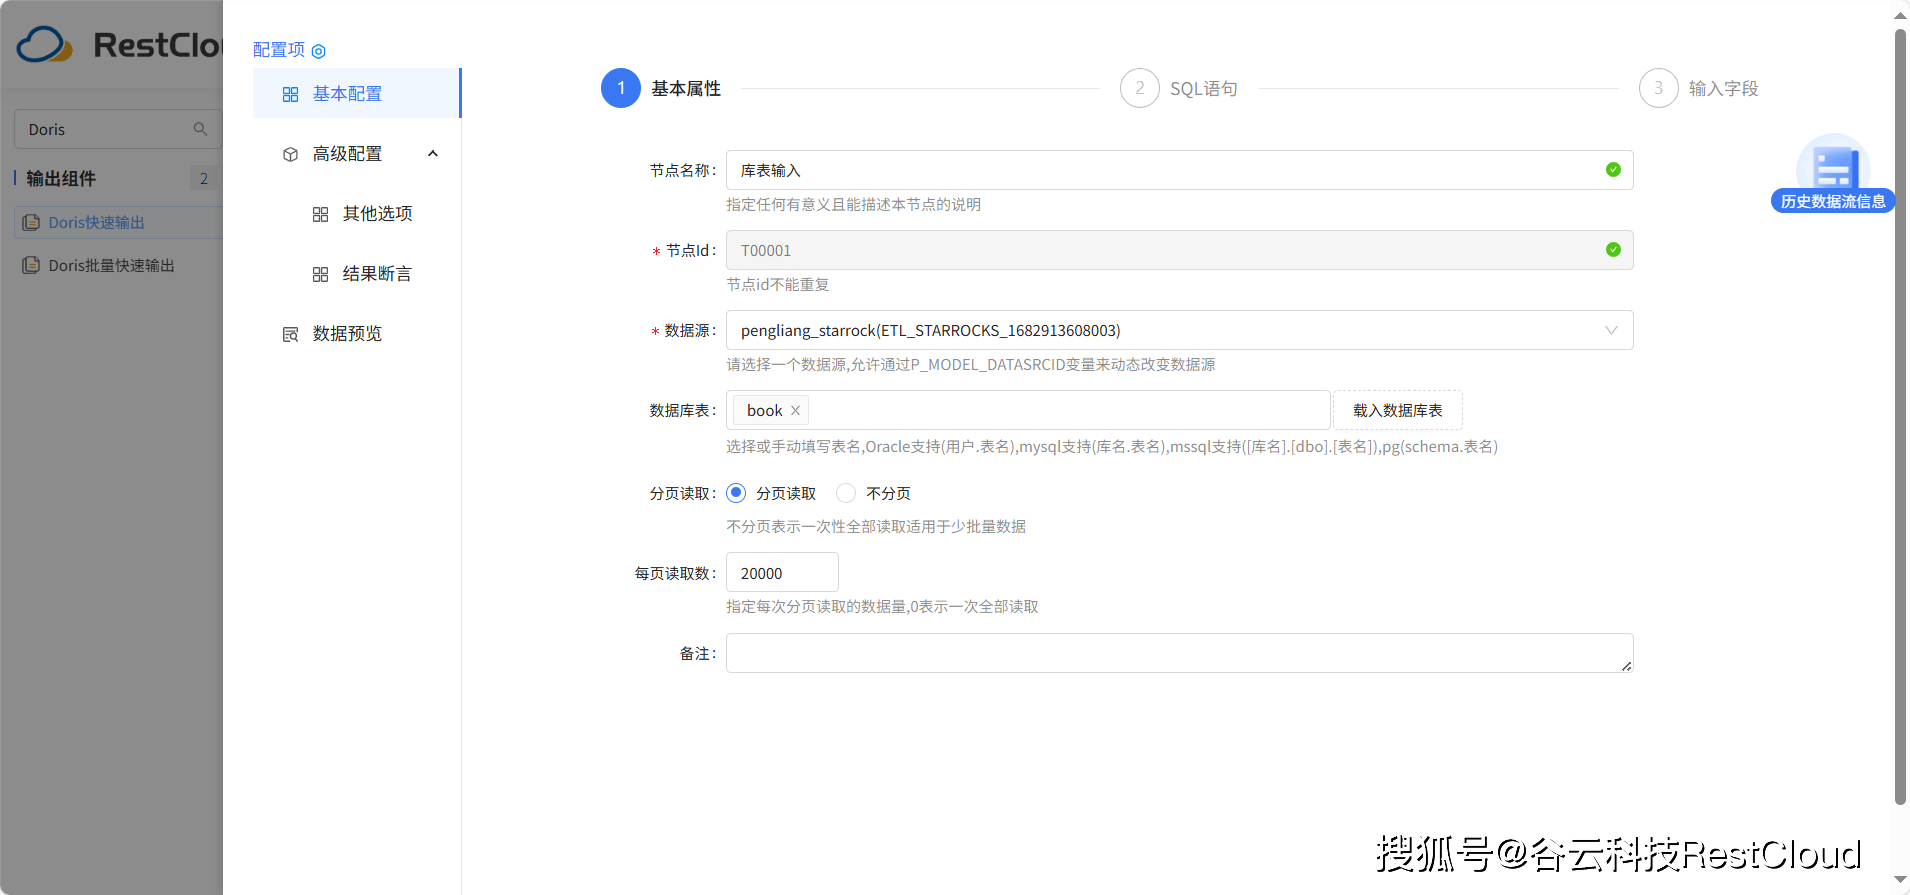Open the 基本配置 menu item
1910x895 pixels.
tap(347, 94)
